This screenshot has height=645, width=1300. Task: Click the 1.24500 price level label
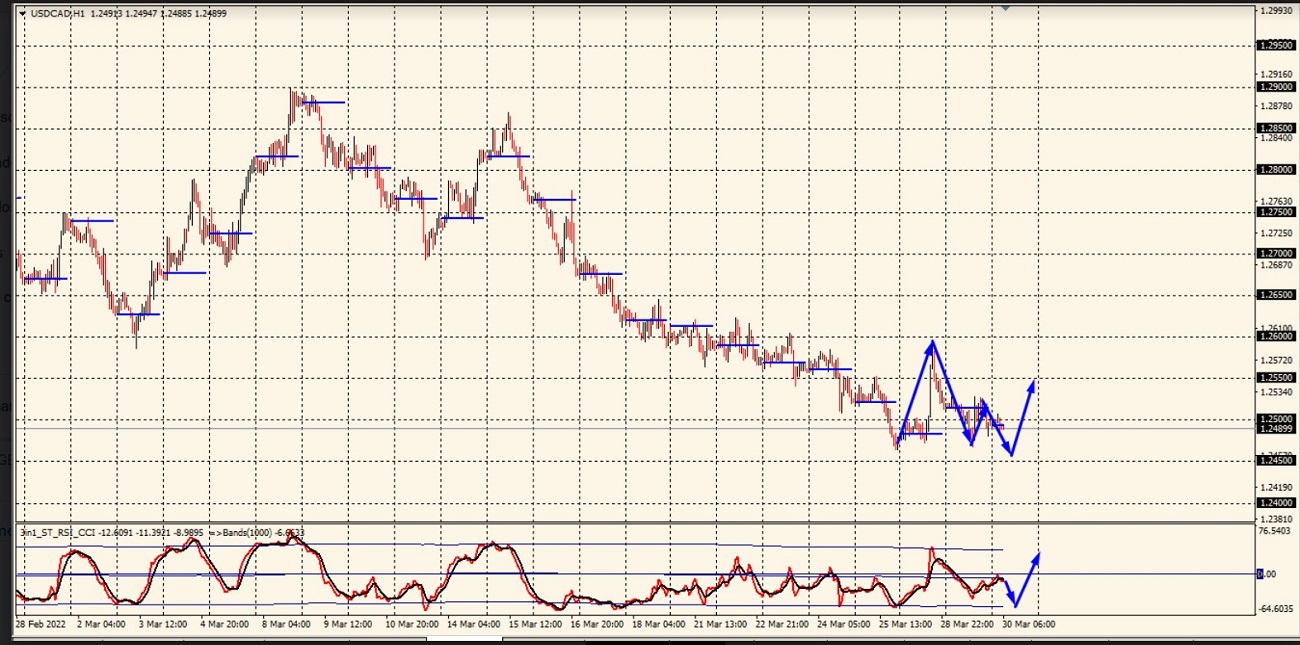1276,461
